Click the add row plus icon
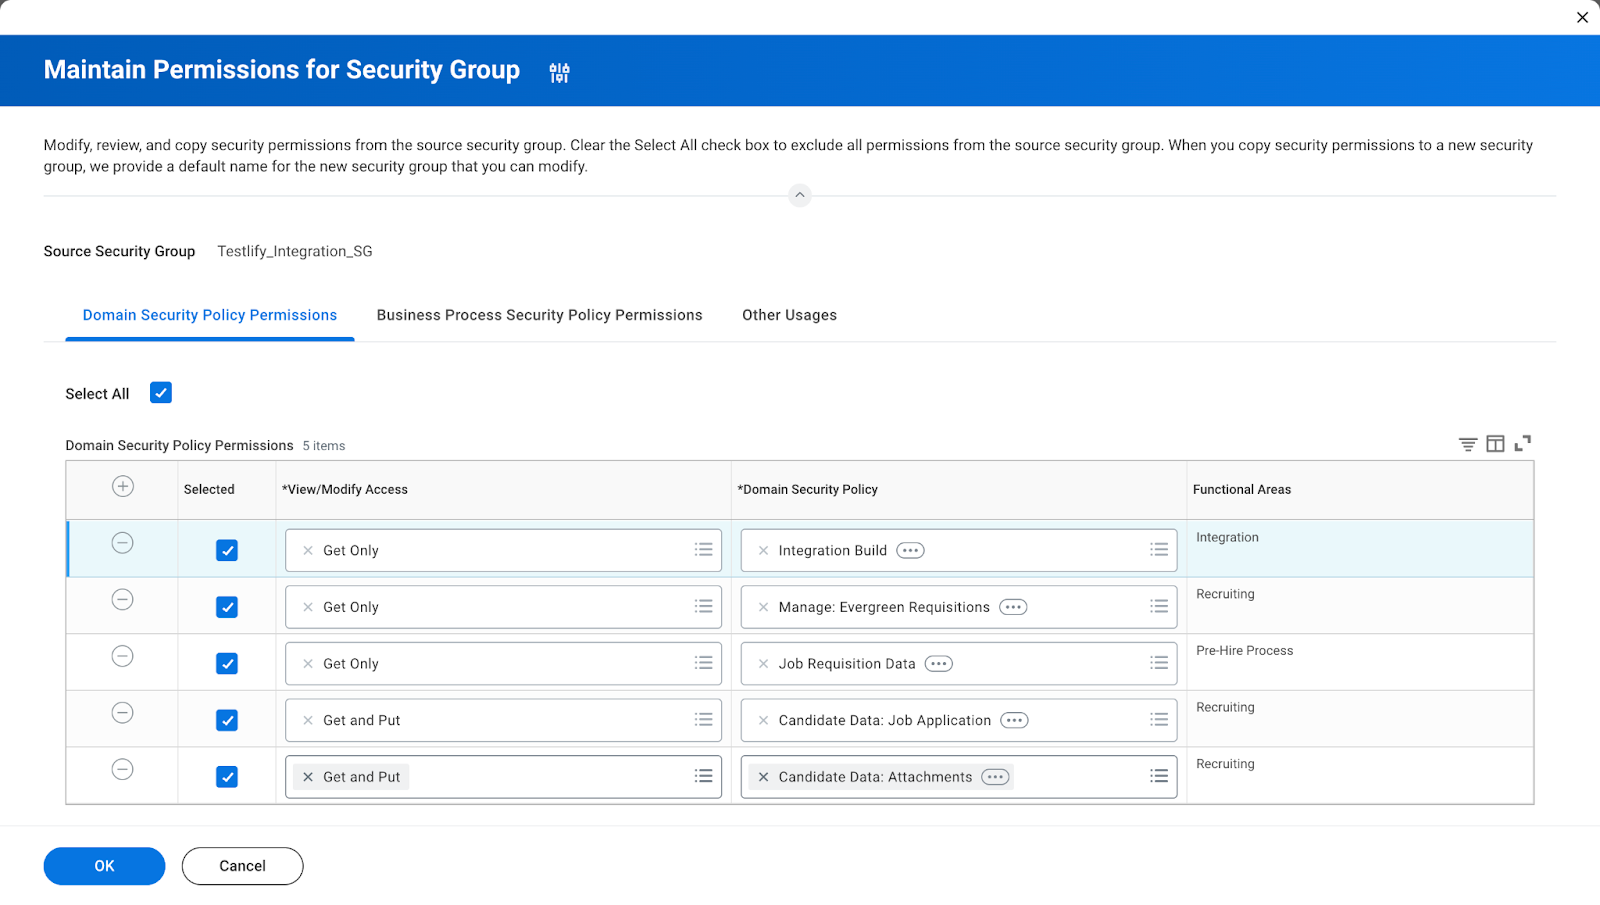Image resolution: width=1600 pixels, height=905 pixels. coord(122,487)
